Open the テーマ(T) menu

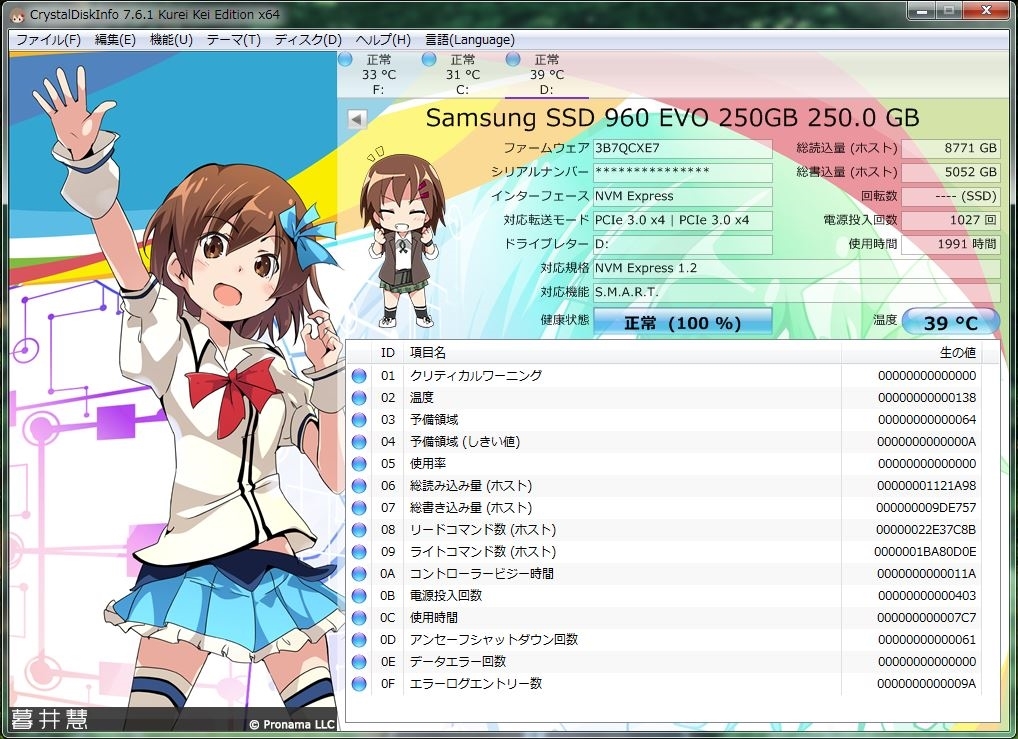[234, 40]
